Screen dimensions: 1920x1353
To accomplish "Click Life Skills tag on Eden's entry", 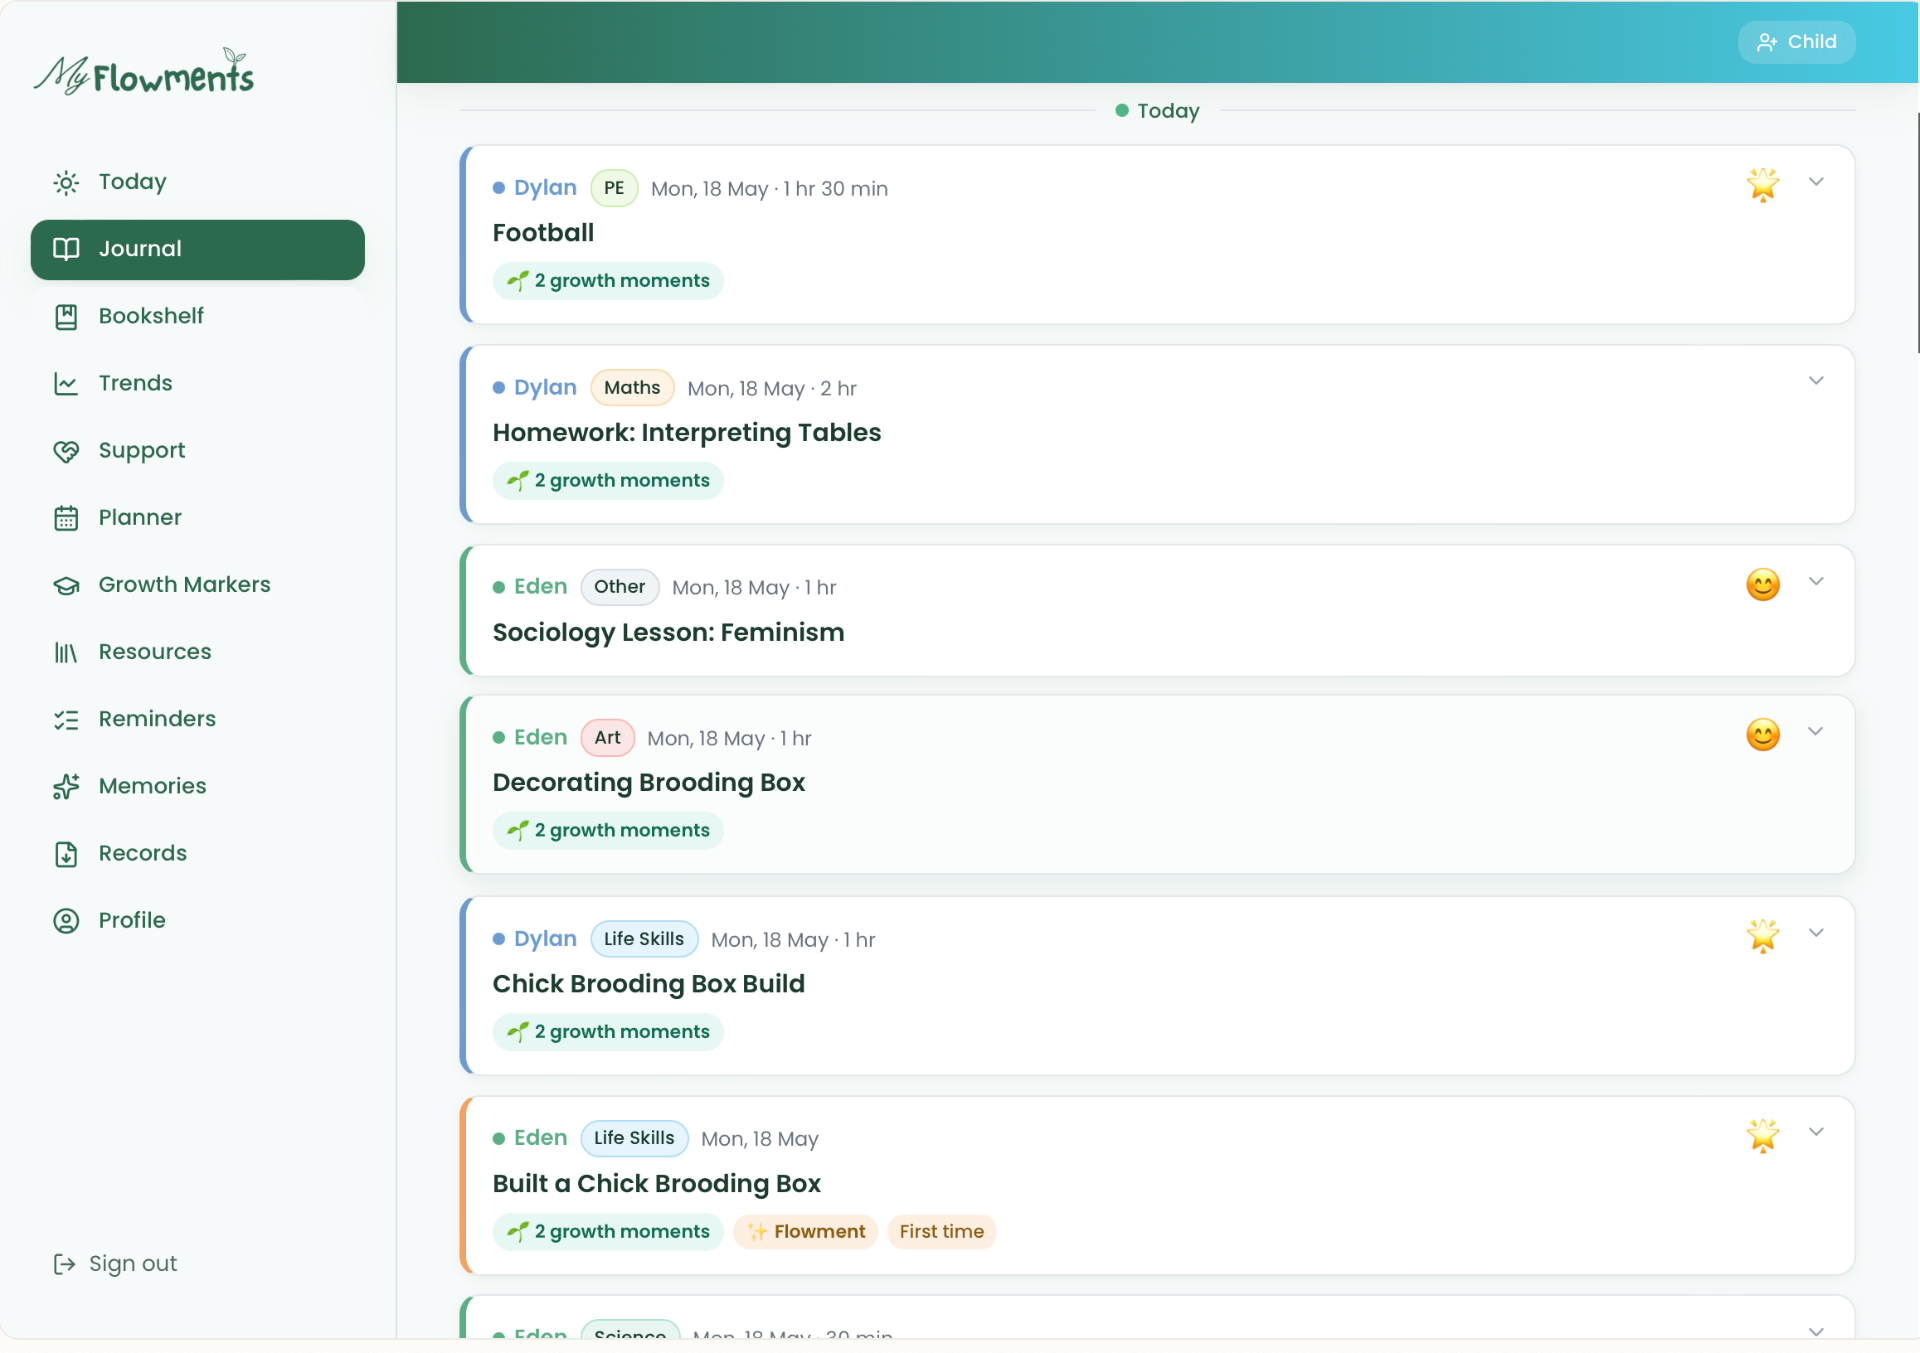I will pyautogui.click(x=634, y=1138).
